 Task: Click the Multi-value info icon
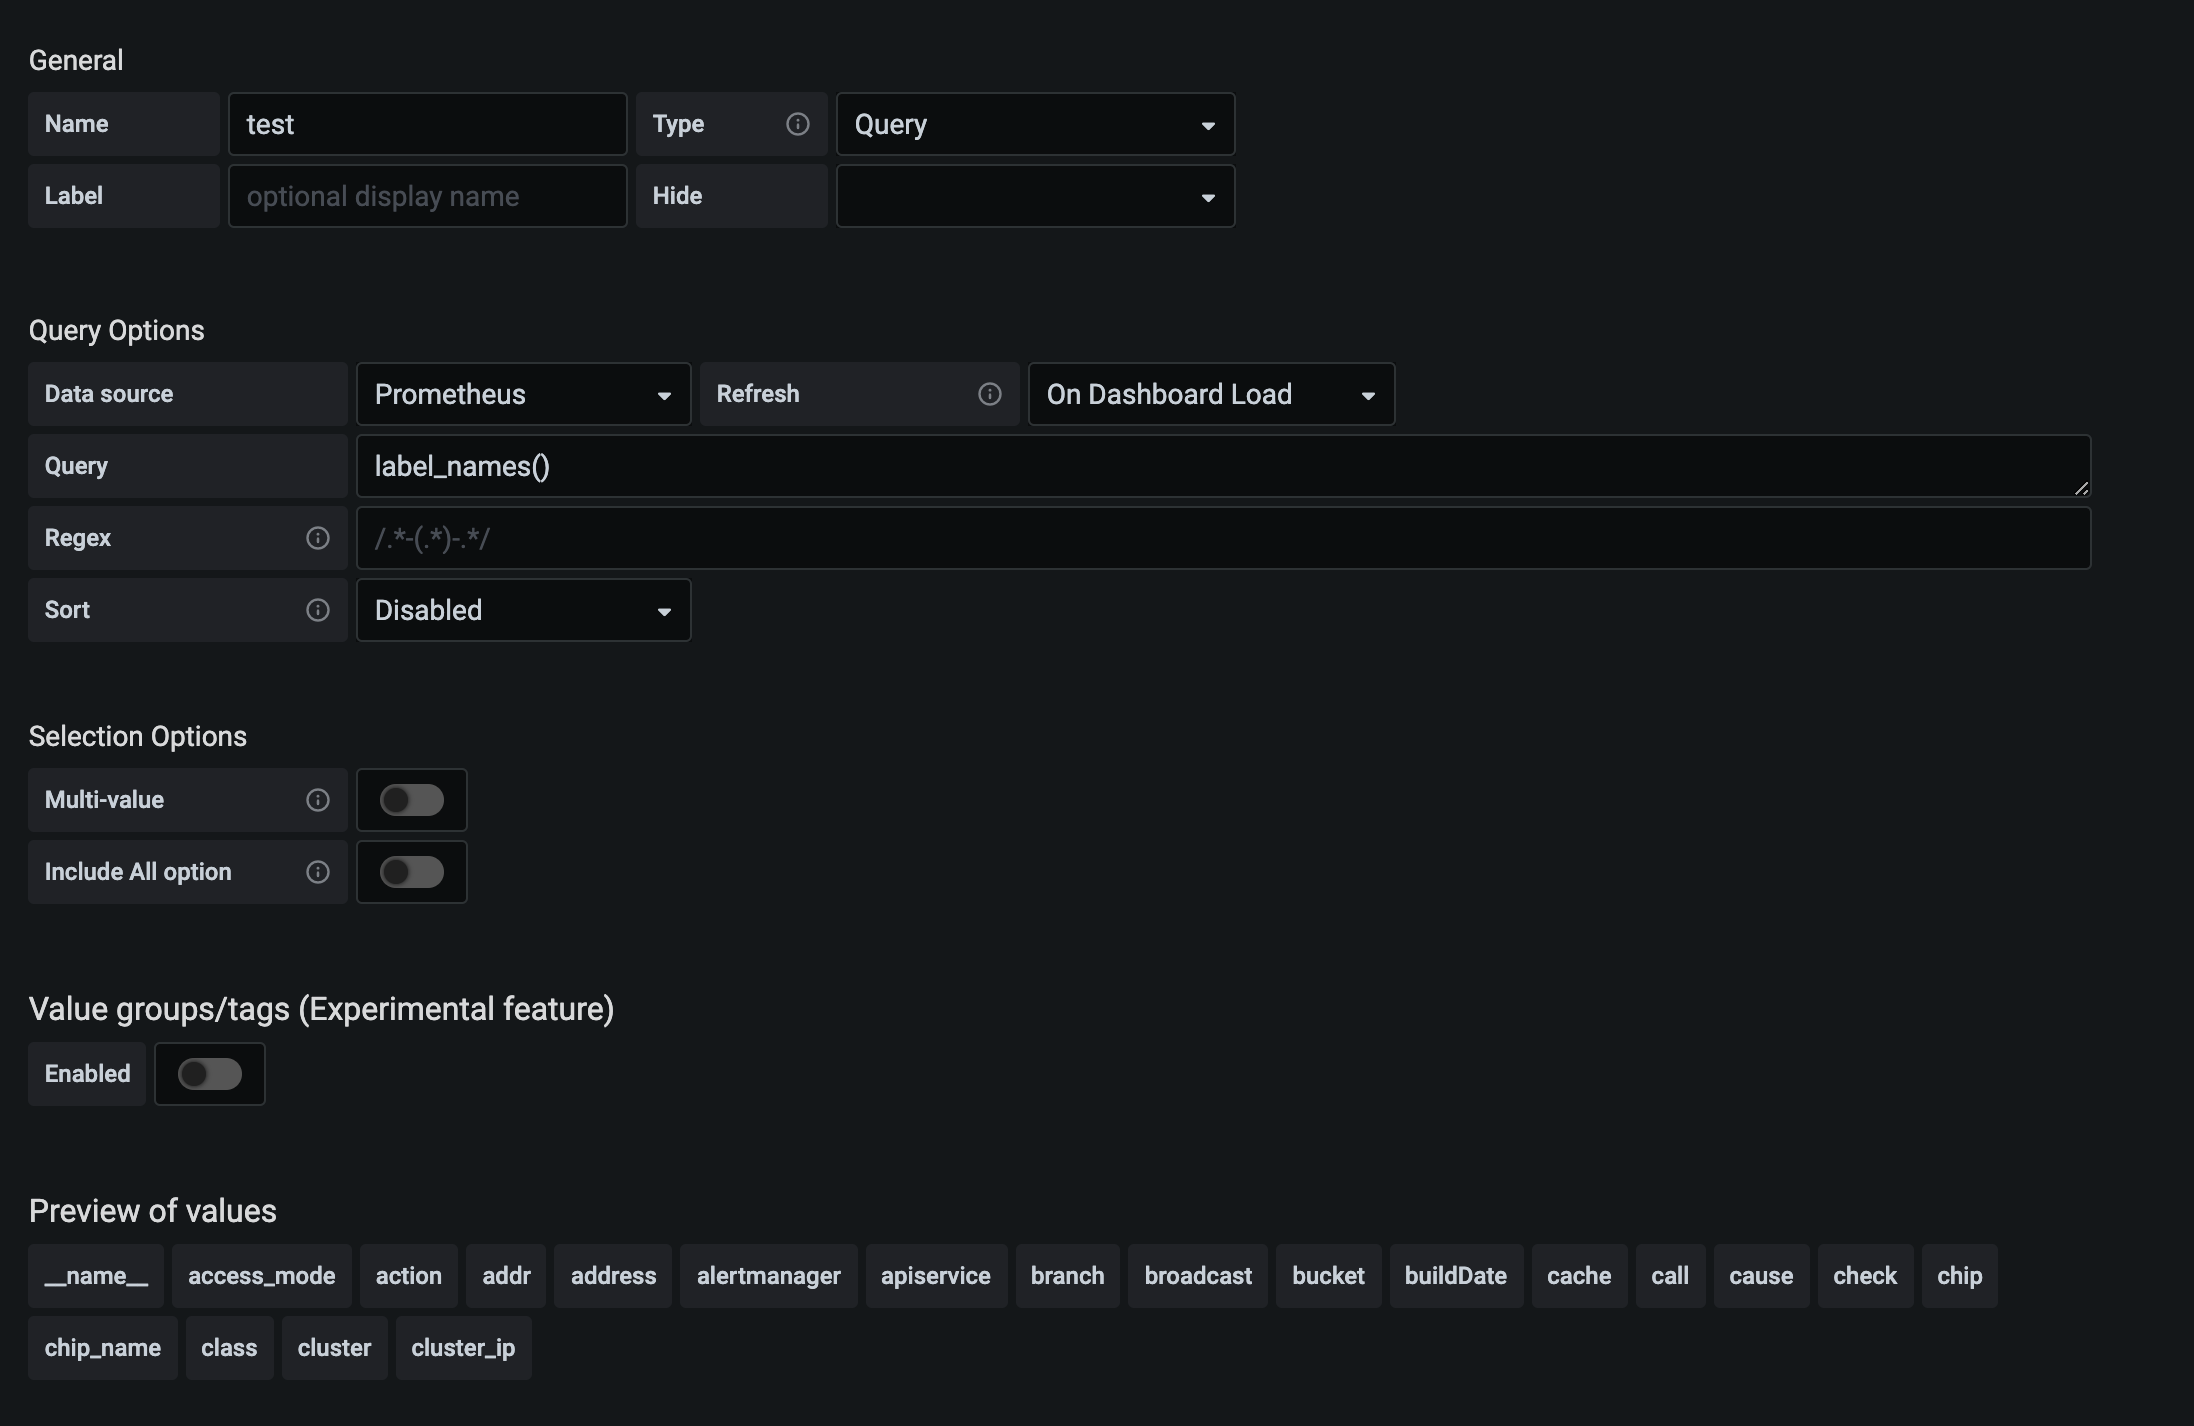pos(318,800)
